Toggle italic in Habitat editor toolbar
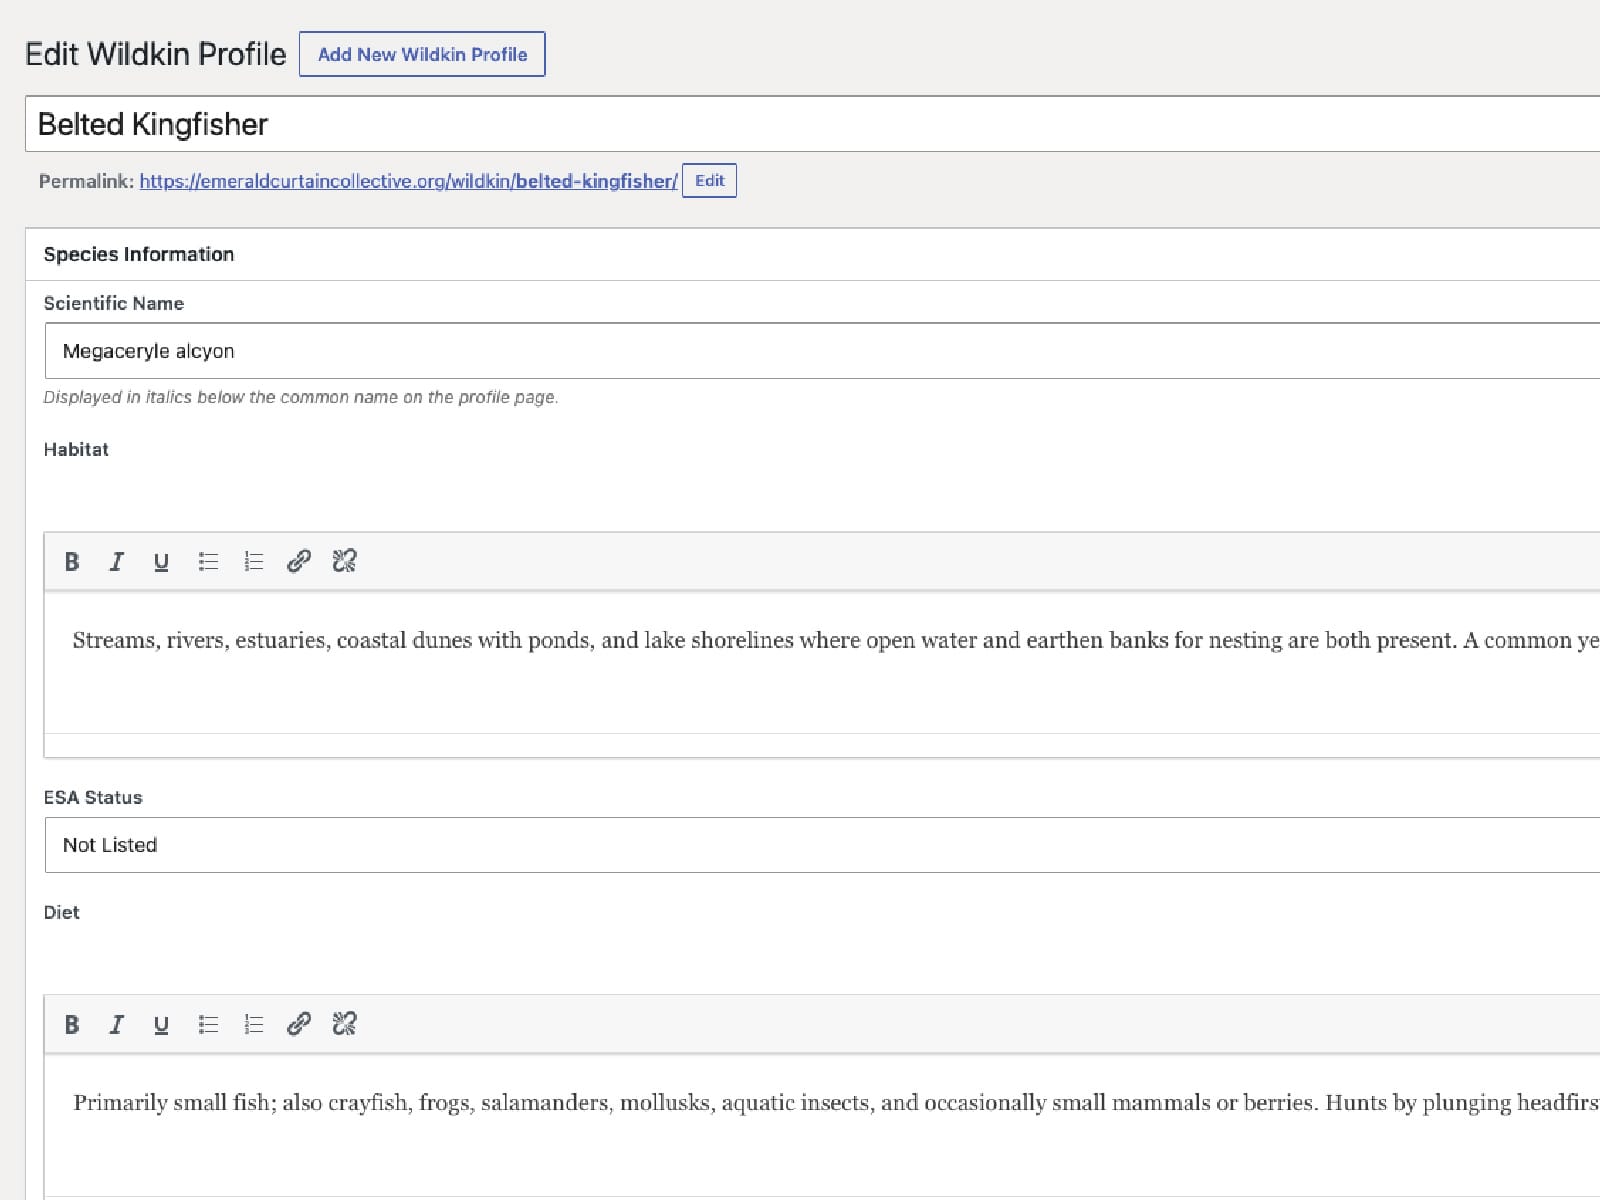 [116, 561]
